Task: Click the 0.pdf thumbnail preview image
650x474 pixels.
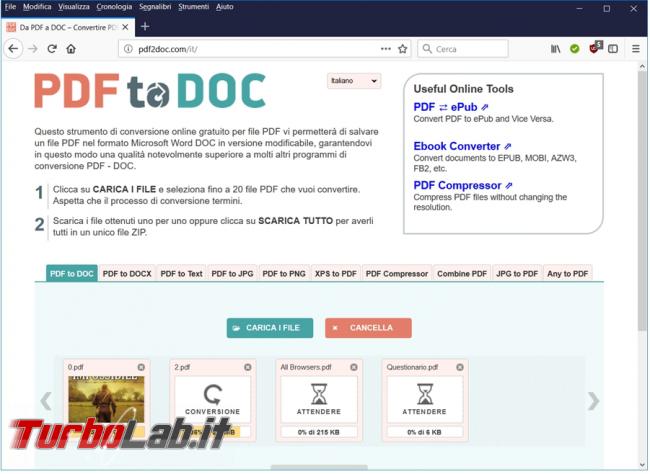Action: point(106,400)
